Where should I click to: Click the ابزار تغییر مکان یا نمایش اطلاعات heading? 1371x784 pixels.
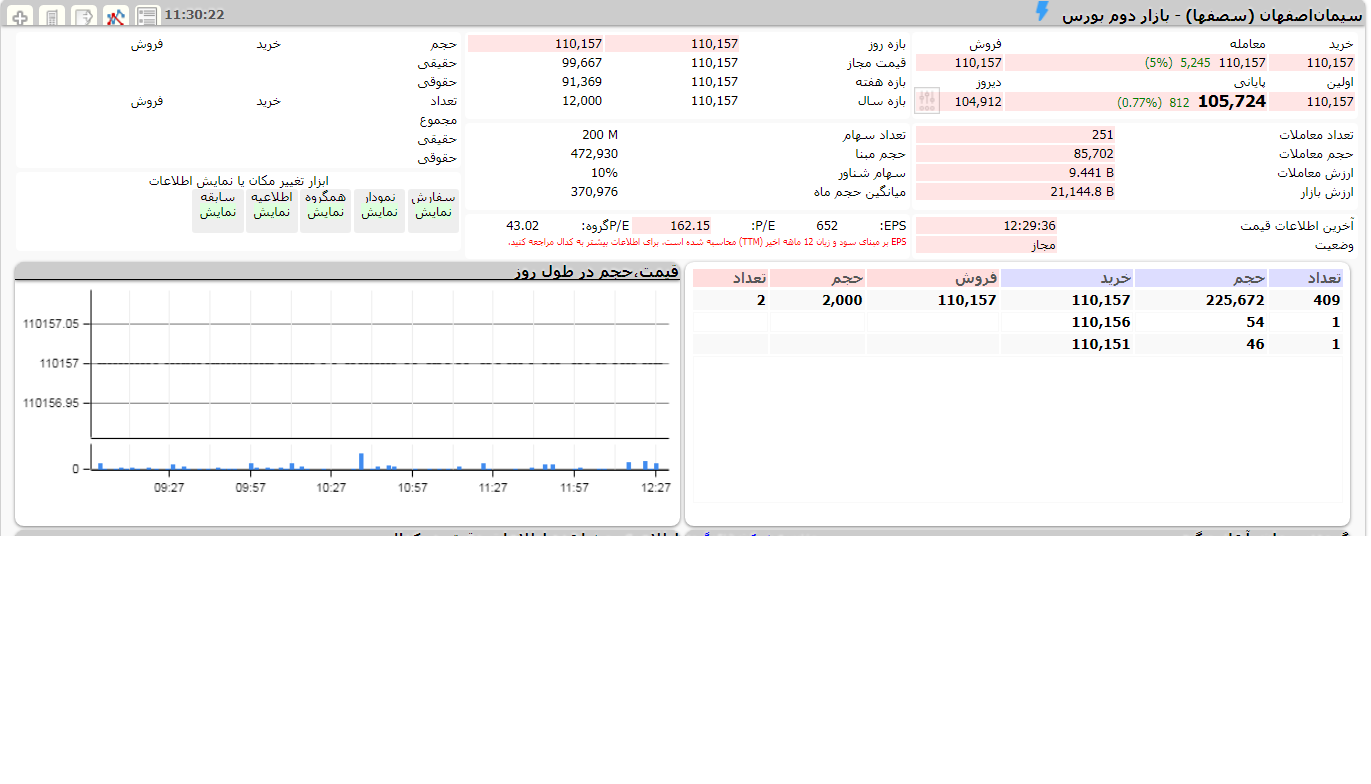pyautogui.click(x=239, y=181)
